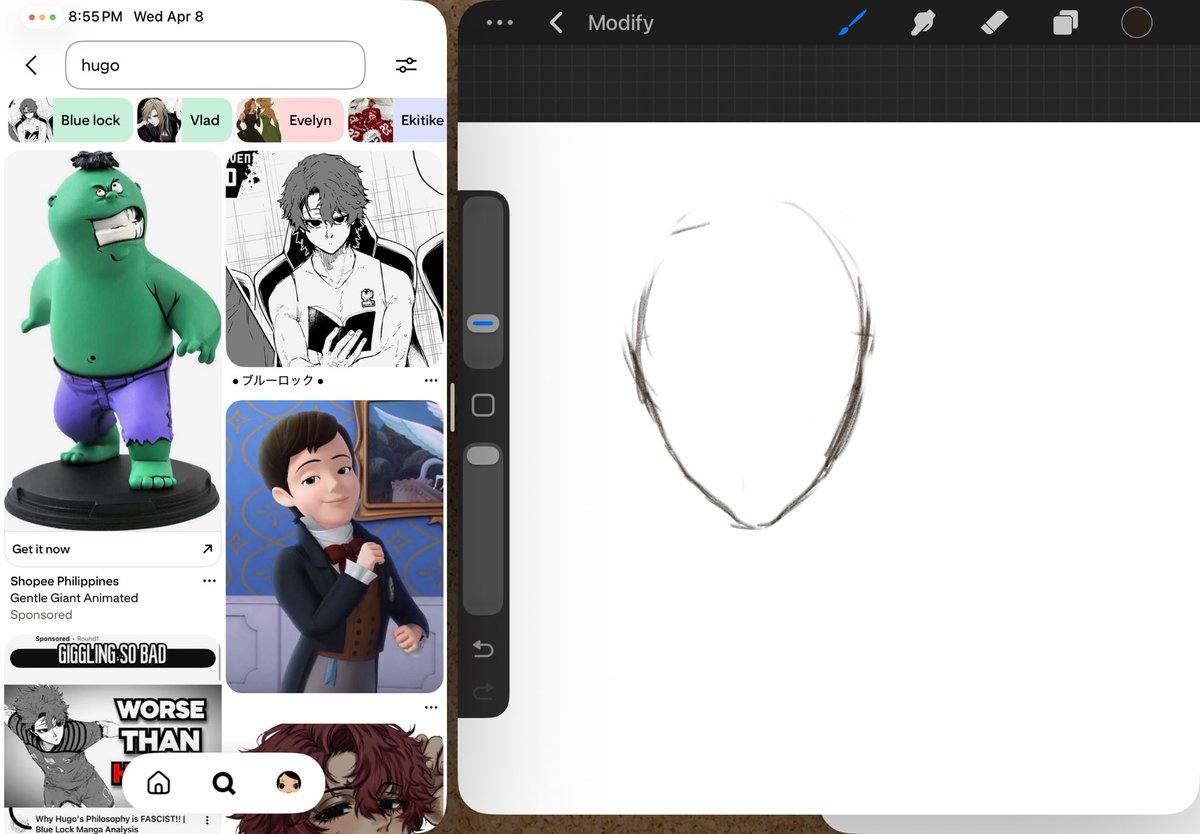Screen dimensions: 1200x834
Task: Click the Shopee Philippines advertiser name
Action: [64, 581]
